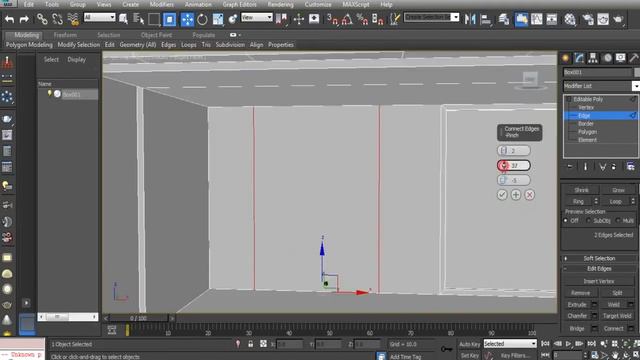Screen dimensions: 640x360
Task: Toggle Box001 light bulb visibility icon
Action: point(49,93)
